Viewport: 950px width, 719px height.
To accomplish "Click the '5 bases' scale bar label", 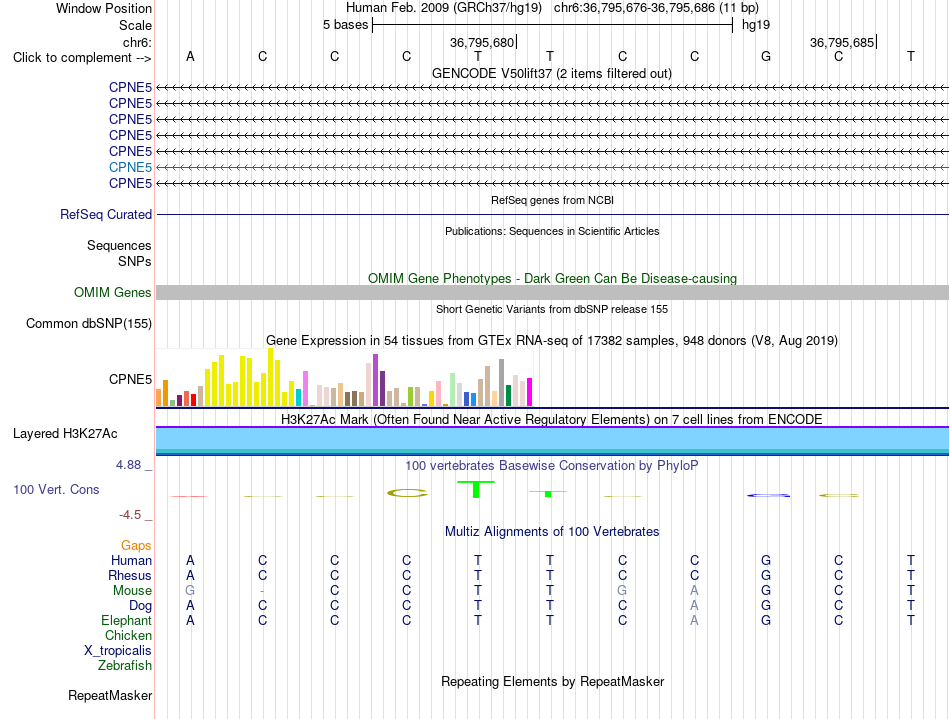I will point(345,25).
